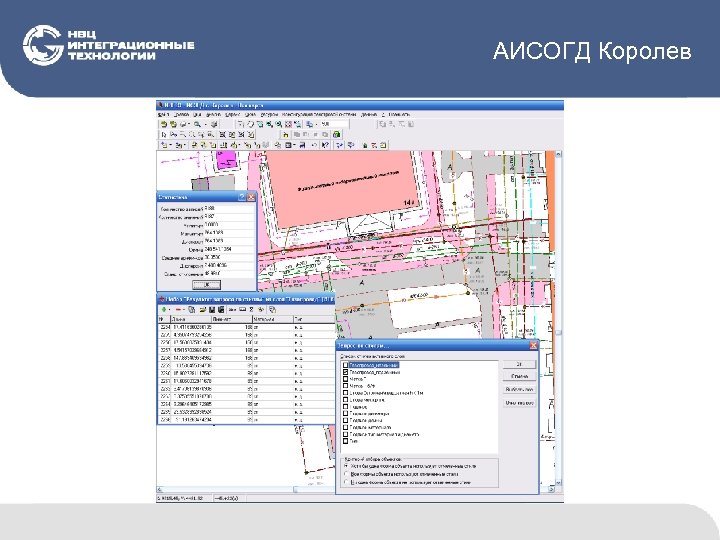The width and height of the screenshot is (720, 540).
Task: Toggle the 'Подпись длины' checkbox
Action: pos(346,421)
